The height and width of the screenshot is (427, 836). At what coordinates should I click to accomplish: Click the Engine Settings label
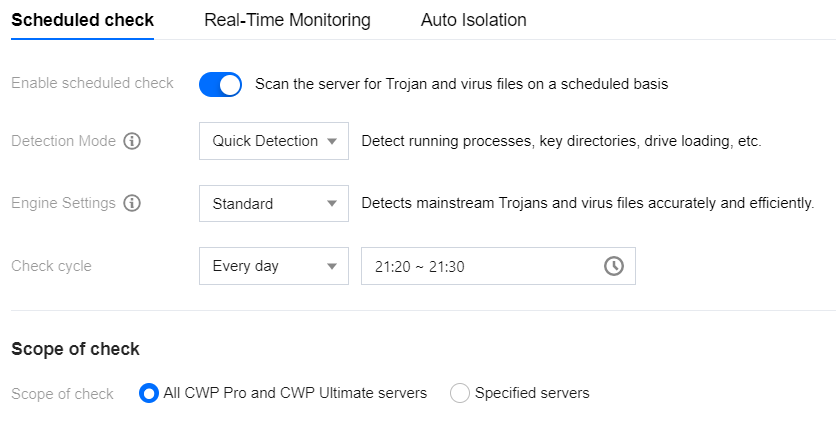63,203
